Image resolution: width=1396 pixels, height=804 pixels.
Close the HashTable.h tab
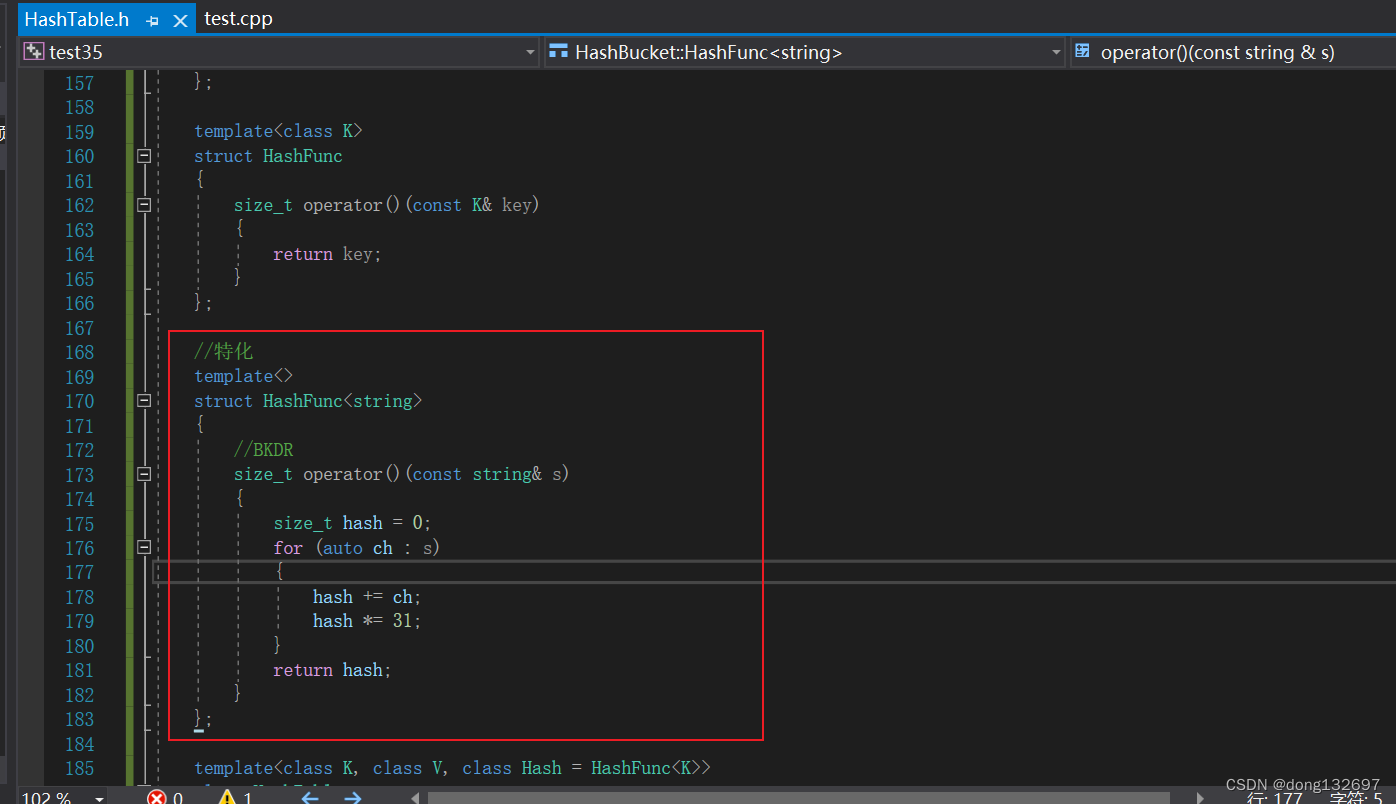click(180, 20)
